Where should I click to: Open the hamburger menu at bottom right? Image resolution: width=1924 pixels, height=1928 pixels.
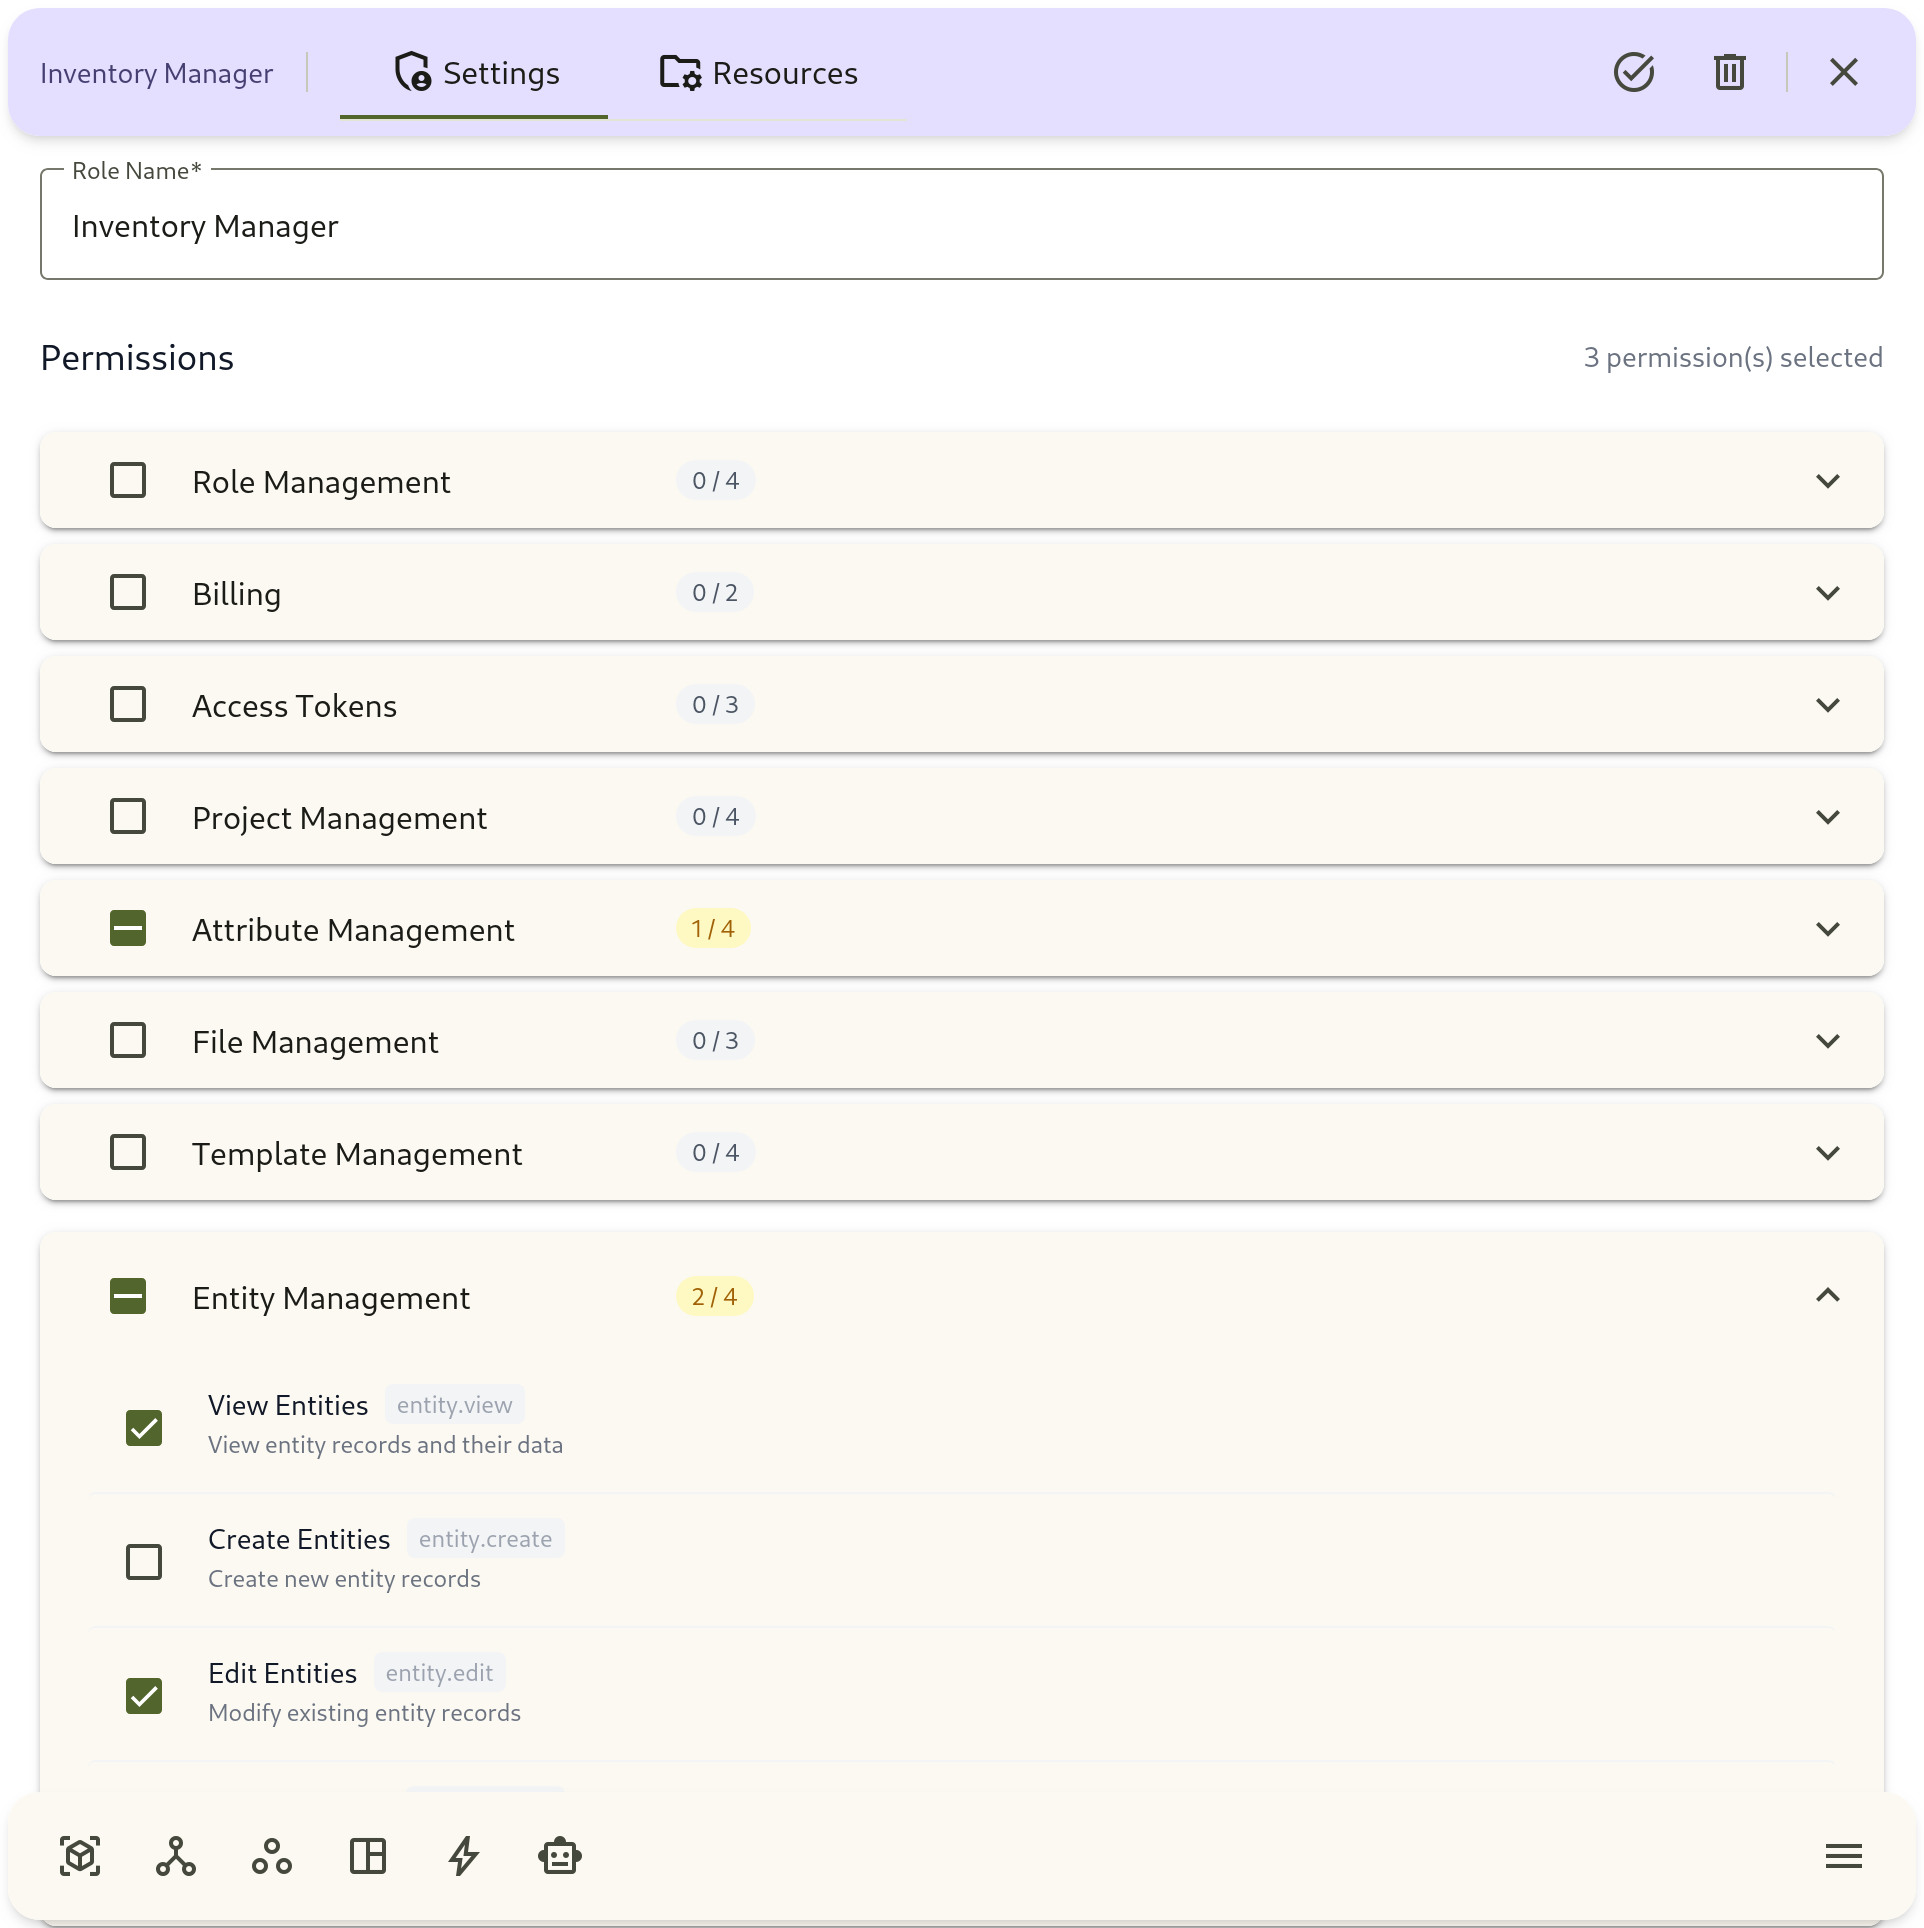point(1843,1856)
